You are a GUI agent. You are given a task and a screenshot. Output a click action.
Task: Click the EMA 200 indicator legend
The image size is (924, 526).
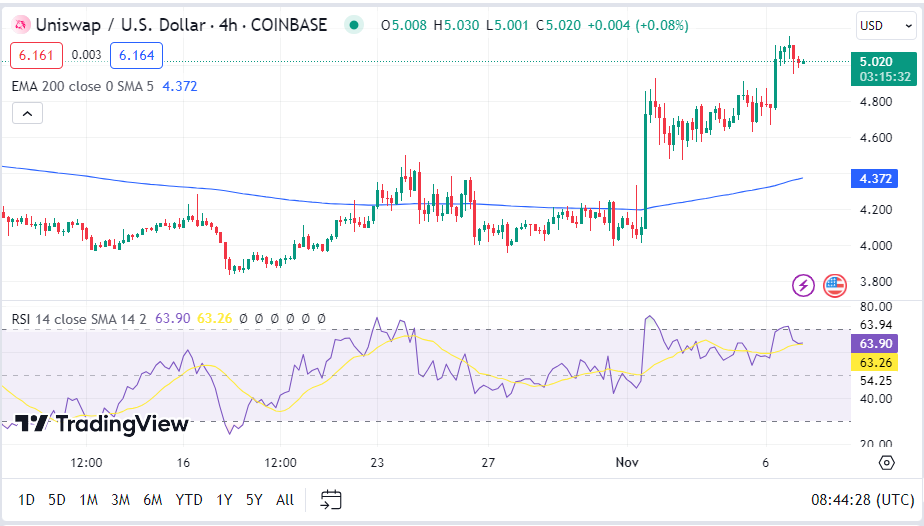(82, 86)
